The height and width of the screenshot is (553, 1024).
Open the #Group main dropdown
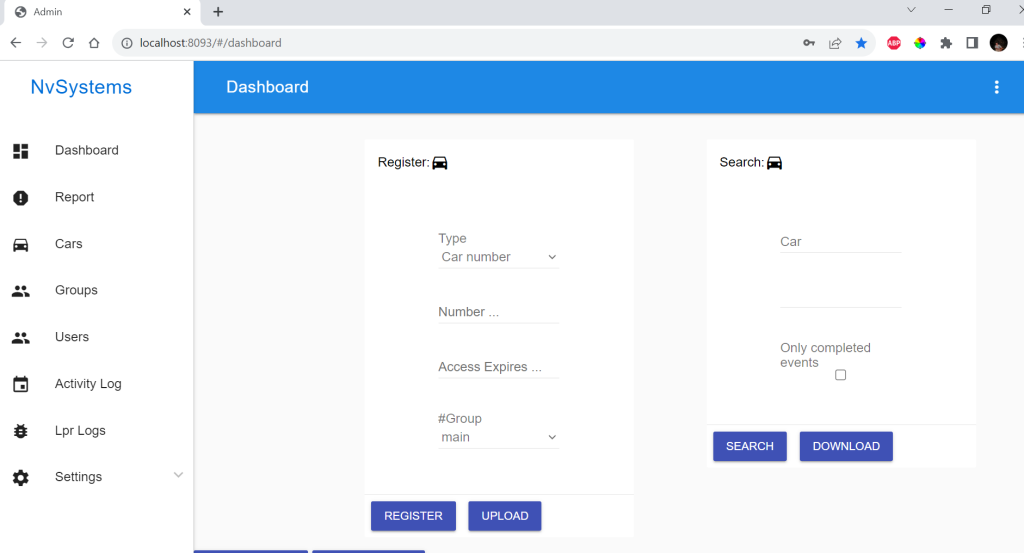pyautogui.click(x=498, y=437)
